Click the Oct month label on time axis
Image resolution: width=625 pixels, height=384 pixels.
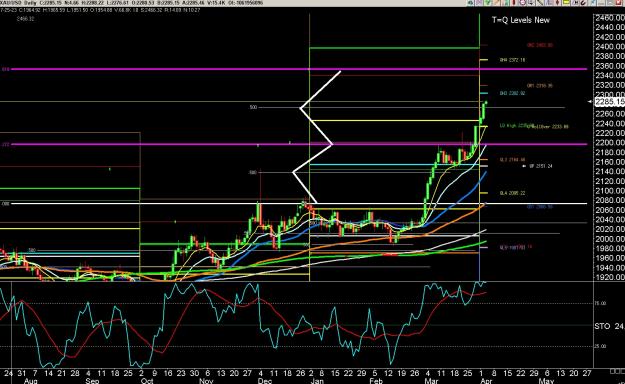click(147, 381)
